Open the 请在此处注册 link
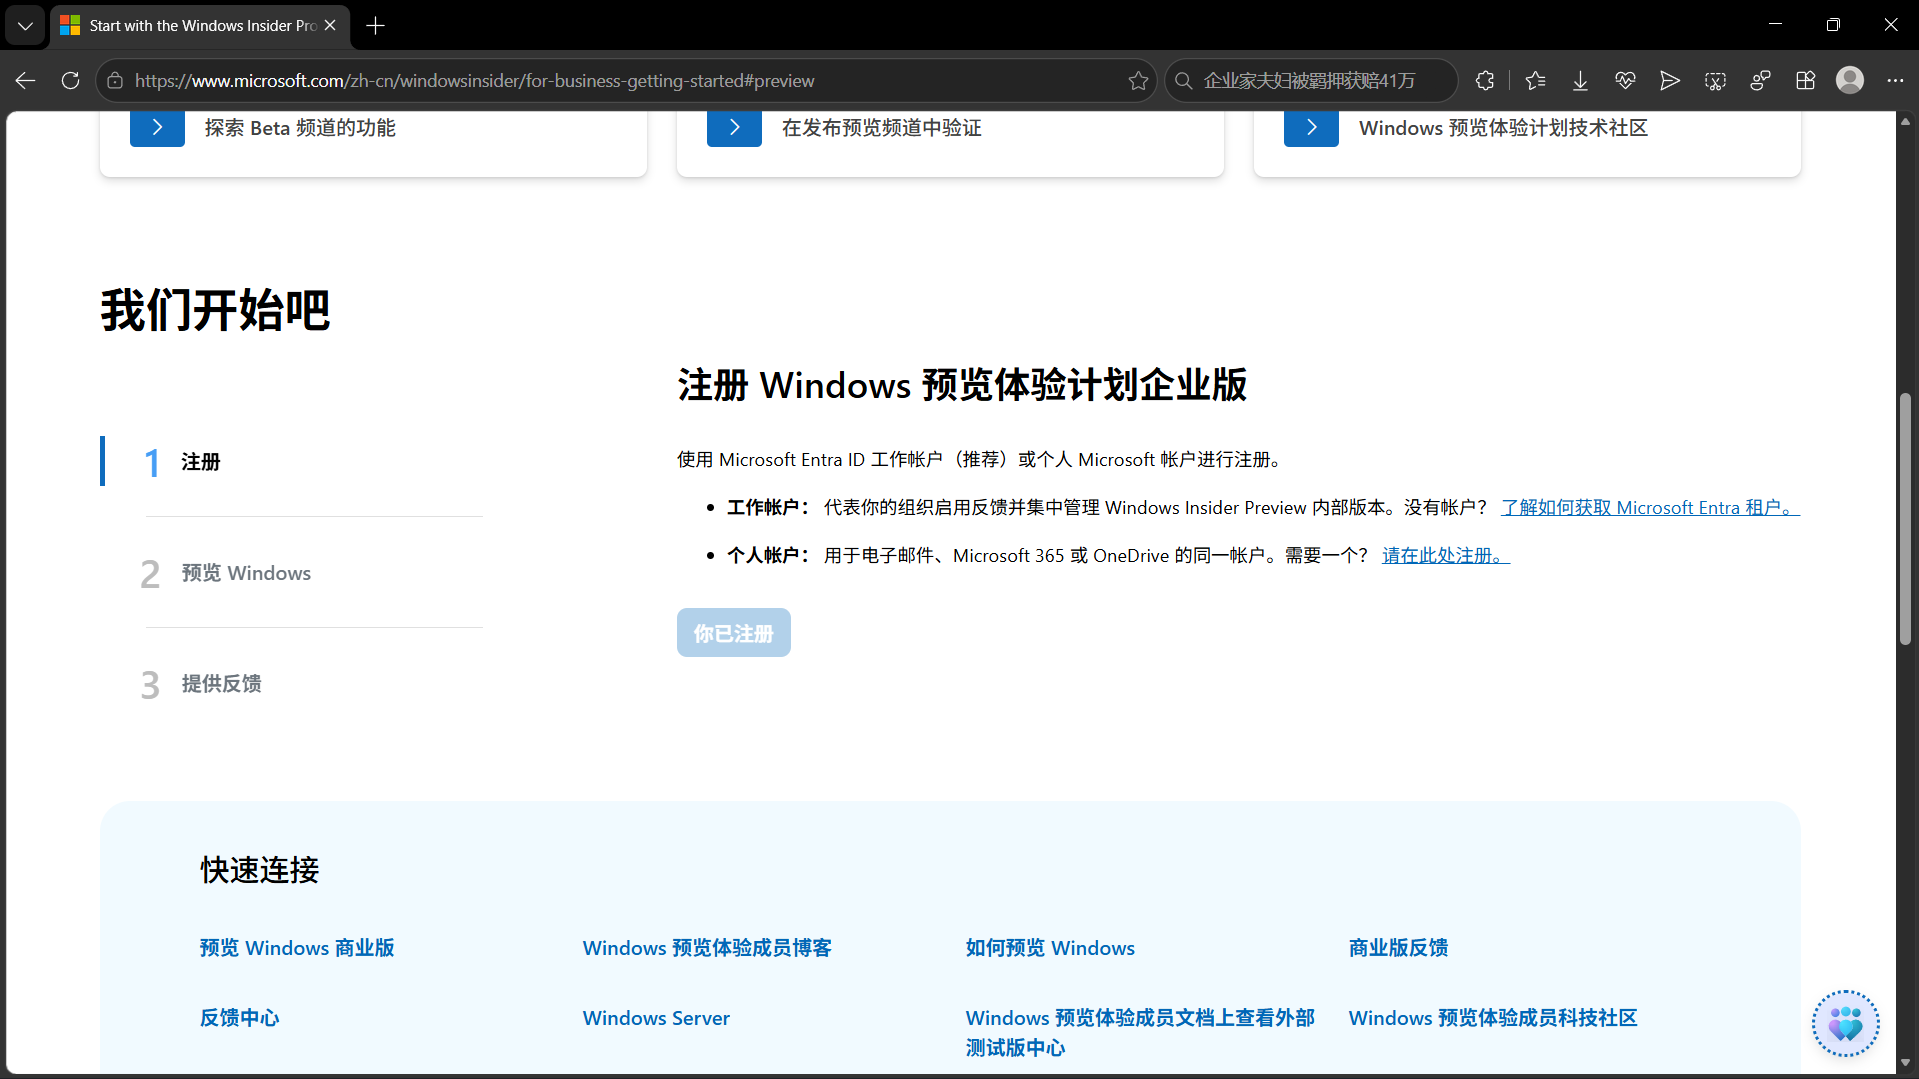 point(1446,556)
